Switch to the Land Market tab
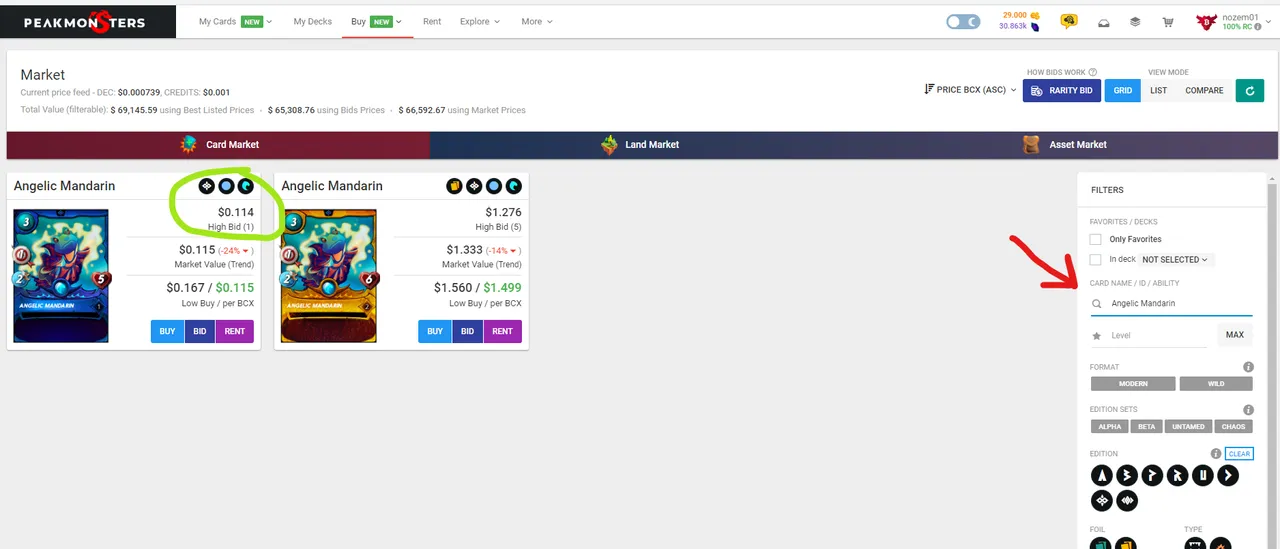1280x549 pixels. pos(639,144)
